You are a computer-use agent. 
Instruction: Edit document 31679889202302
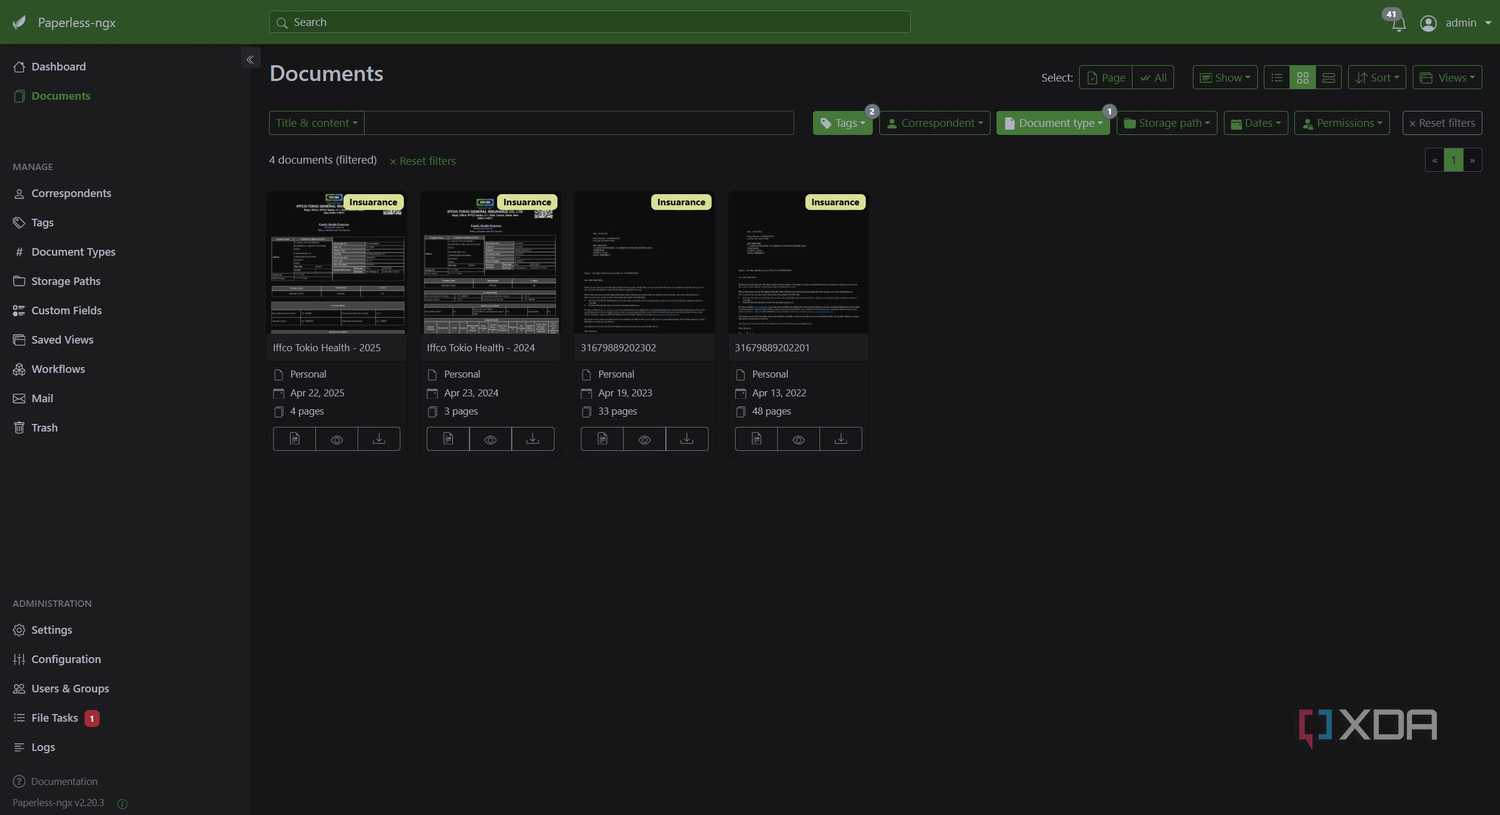point(602,439)
